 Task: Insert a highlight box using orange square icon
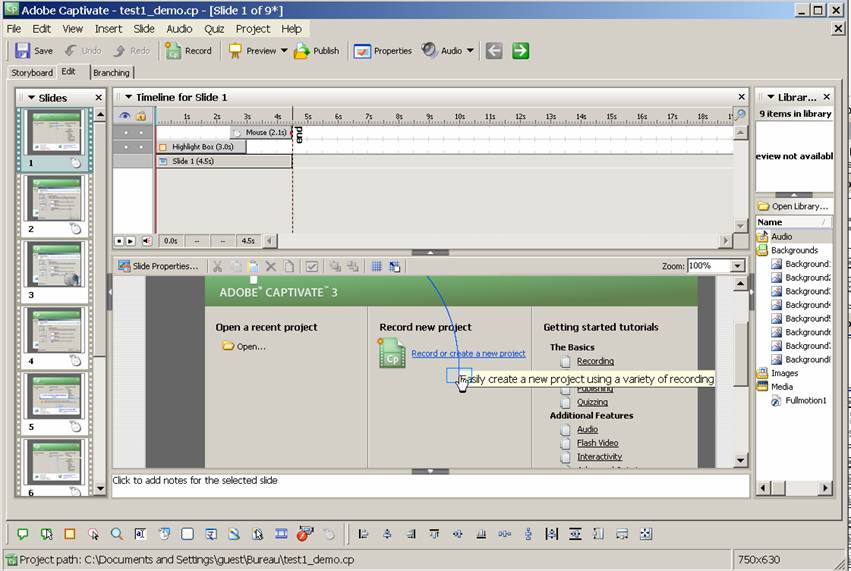(x=70, y=534)
